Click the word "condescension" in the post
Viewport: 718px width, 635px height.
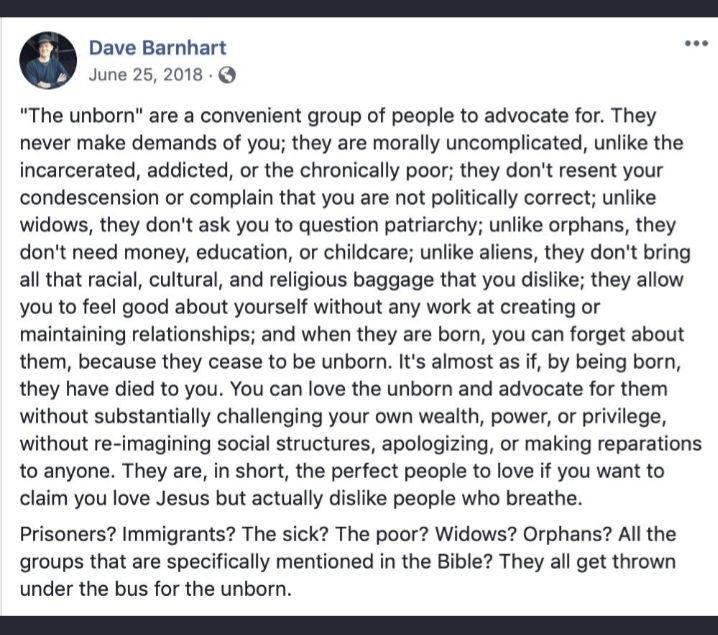click(89, 198)
